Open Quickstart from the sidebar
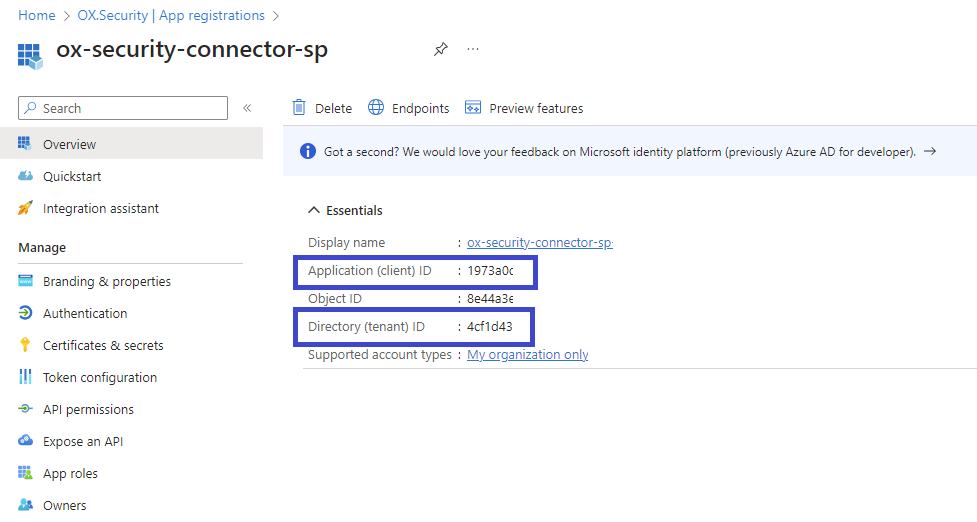Image resolution: width=977 pixels, height=522 pixels. tap(72, 176)
